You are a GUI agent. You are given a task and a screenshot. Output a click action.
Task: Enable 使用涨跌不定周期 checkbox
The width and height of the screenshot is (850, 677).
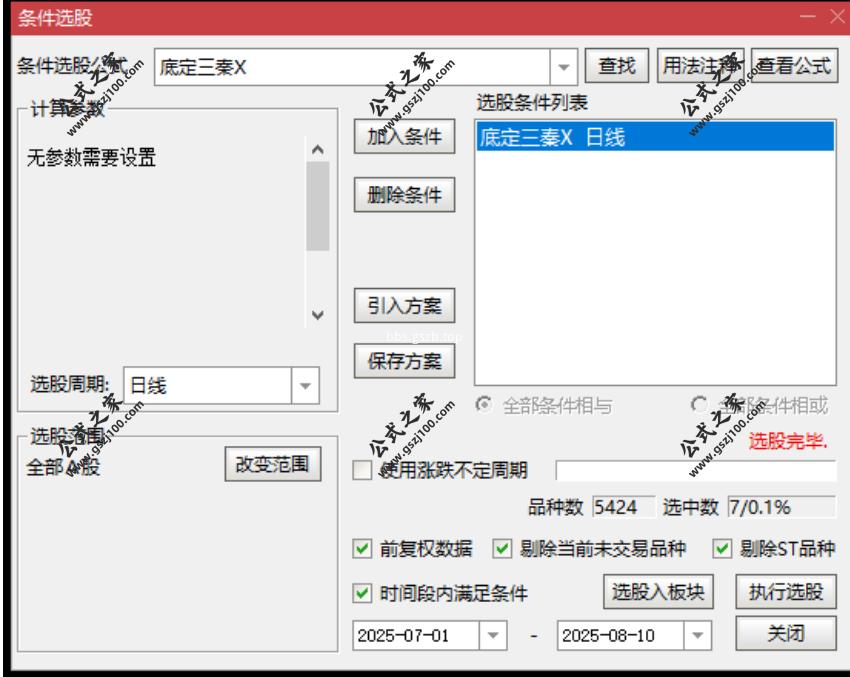[x=362, y=470]
